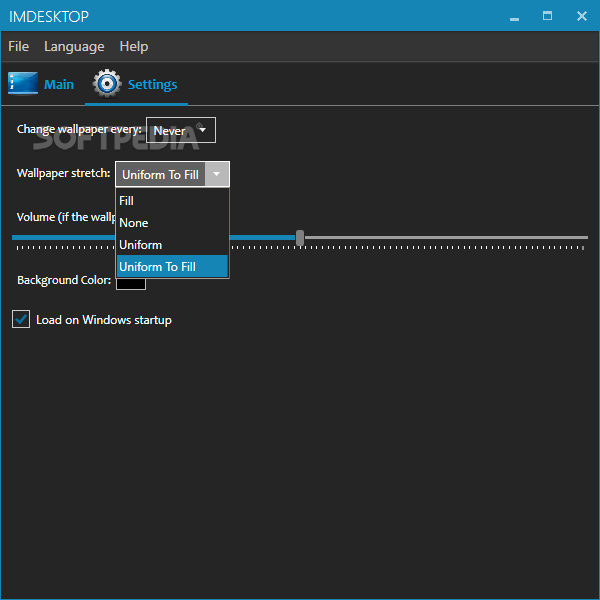Switch to the Main tab label
This screenshot has height=600, width=600.
pyautogui.click(x=59, y=84)
